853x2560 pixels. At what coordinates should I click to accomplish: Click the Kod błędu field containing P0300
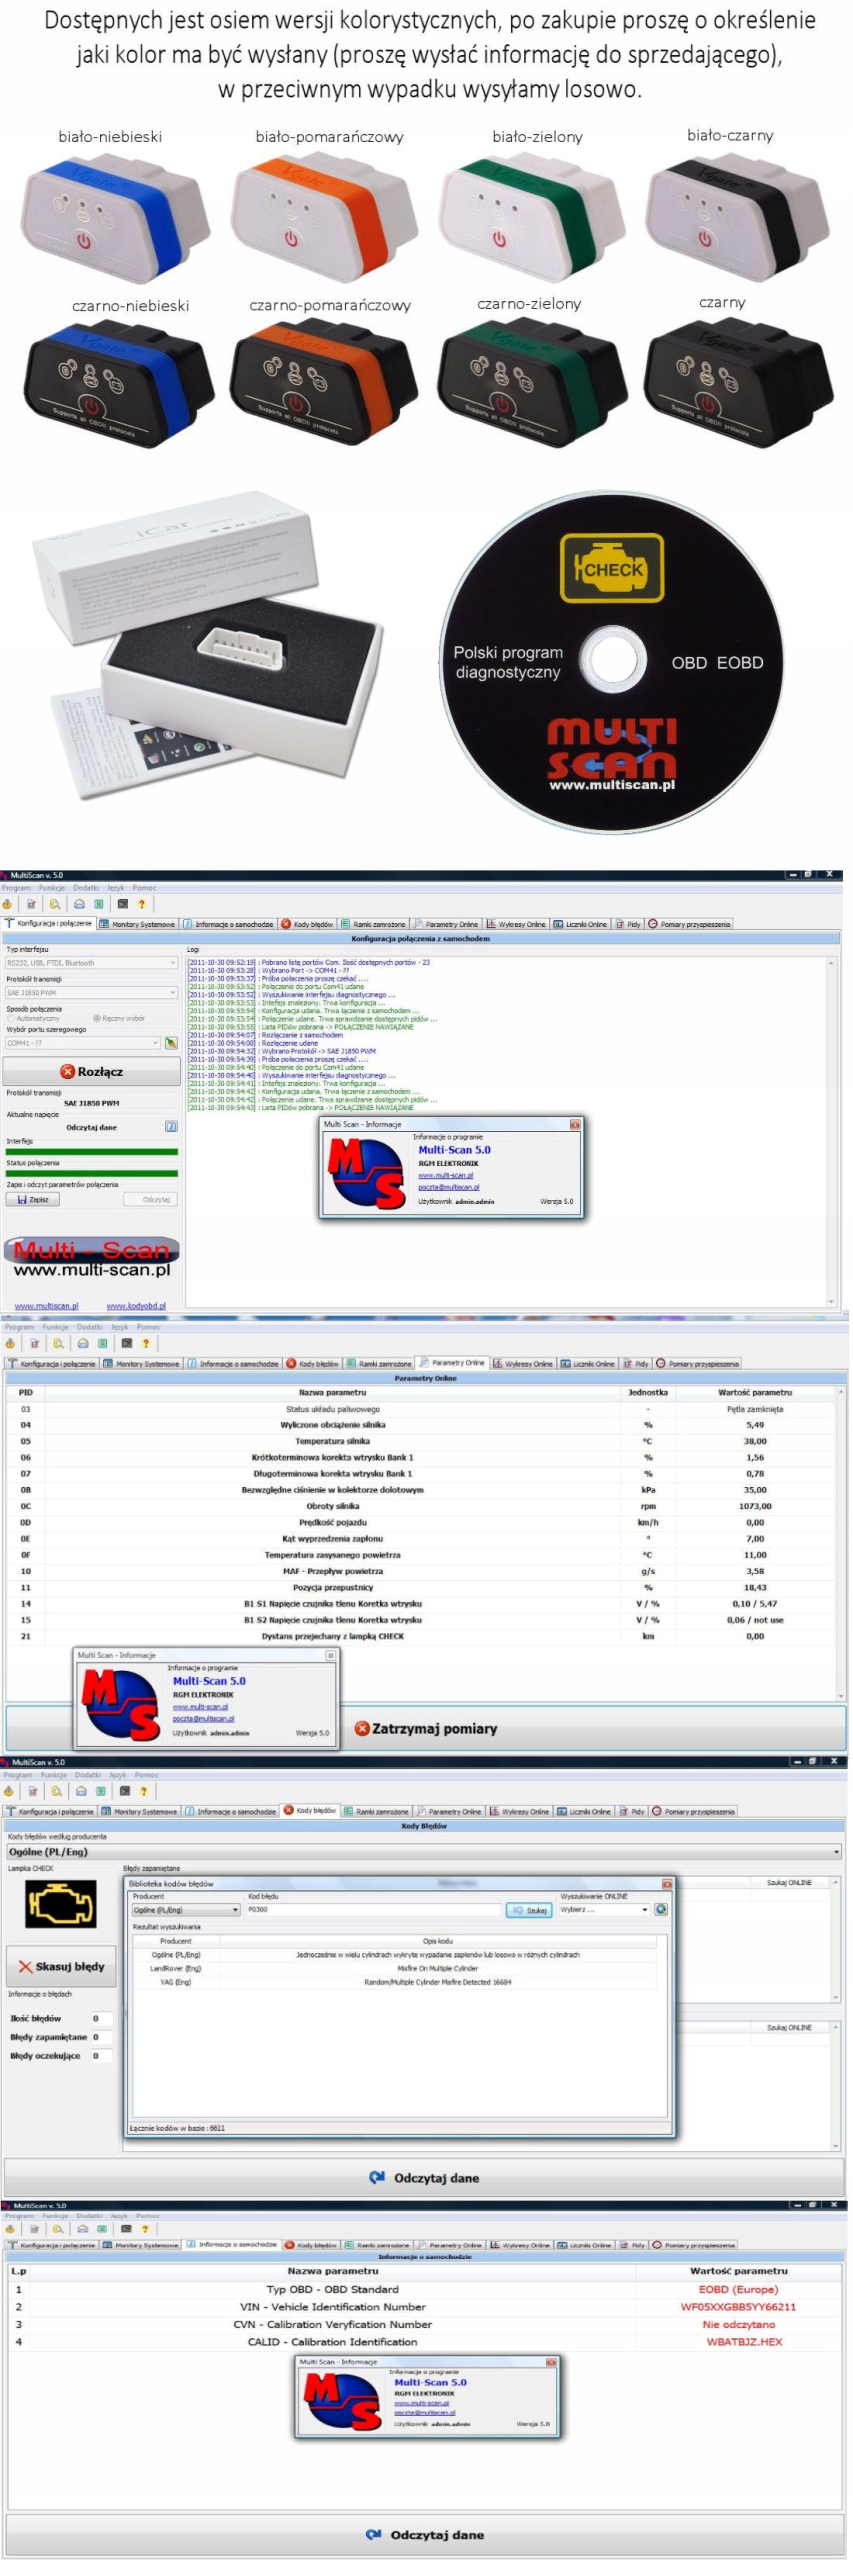pyautogui.click(x=374, y=1910)
